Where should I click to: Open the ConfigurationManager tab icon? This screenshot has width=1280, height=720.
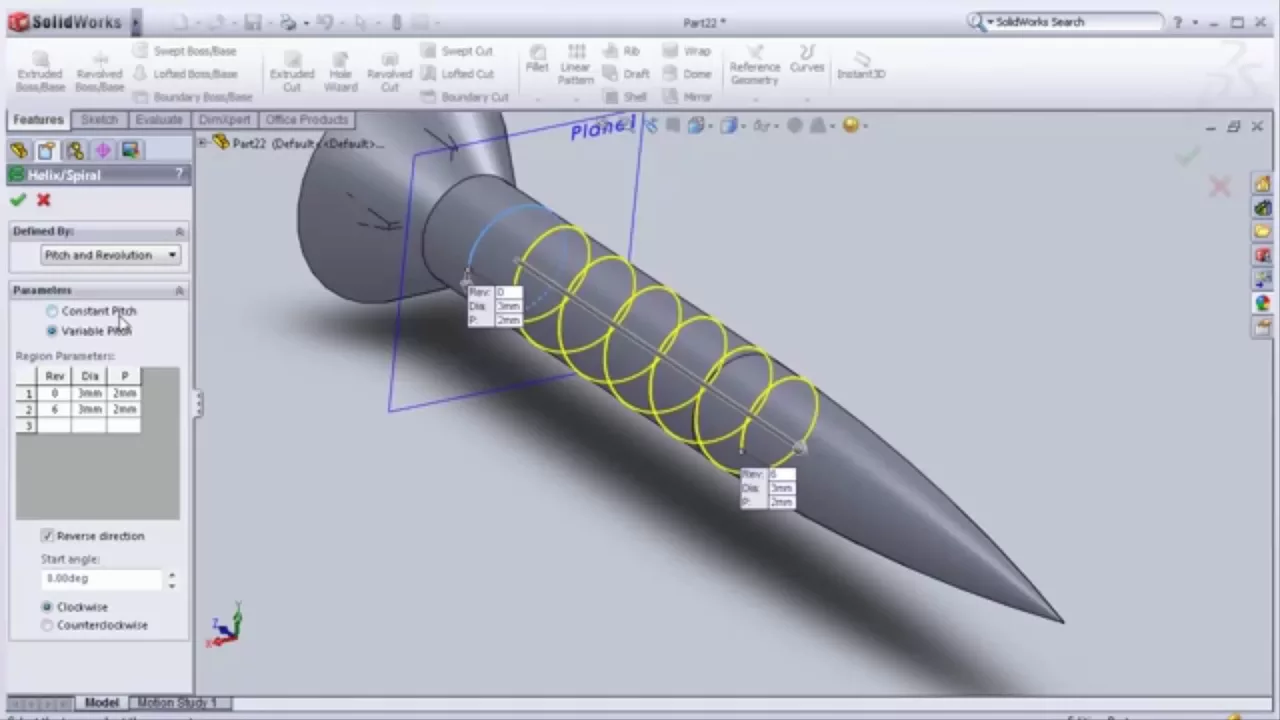(74, 150)
